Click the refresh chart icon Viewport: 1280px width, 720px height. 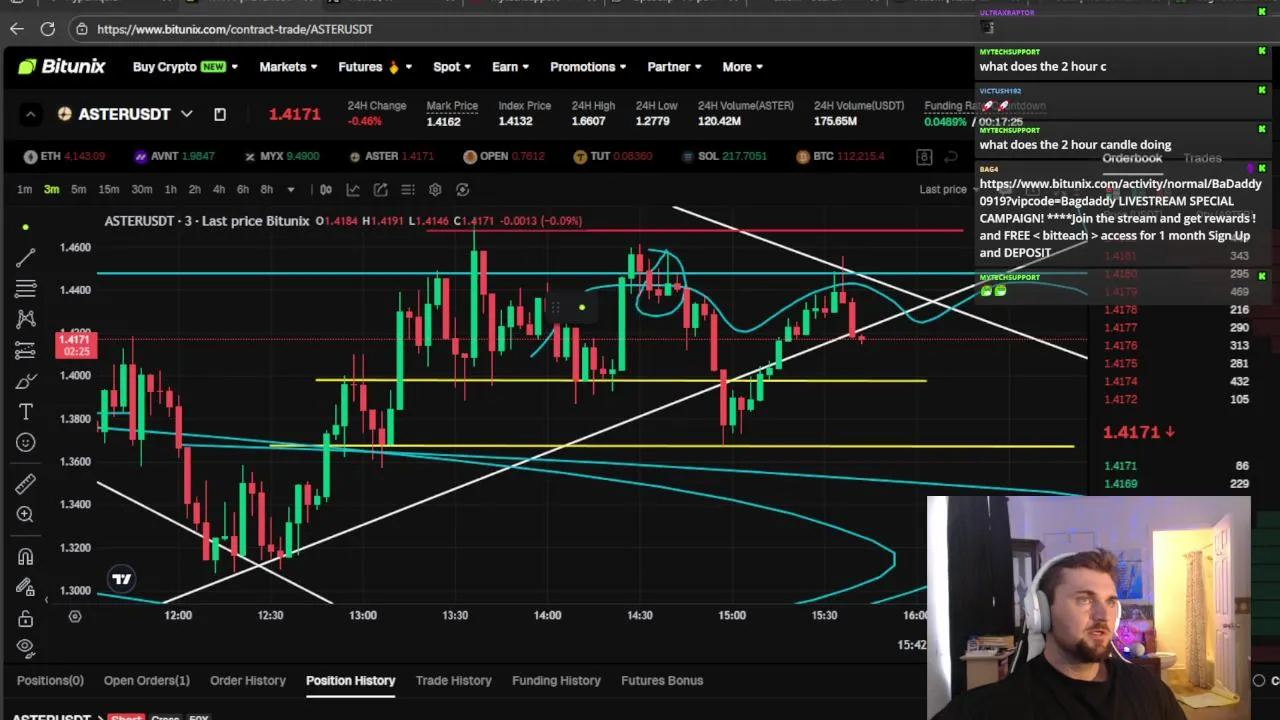tap(462, 189)
